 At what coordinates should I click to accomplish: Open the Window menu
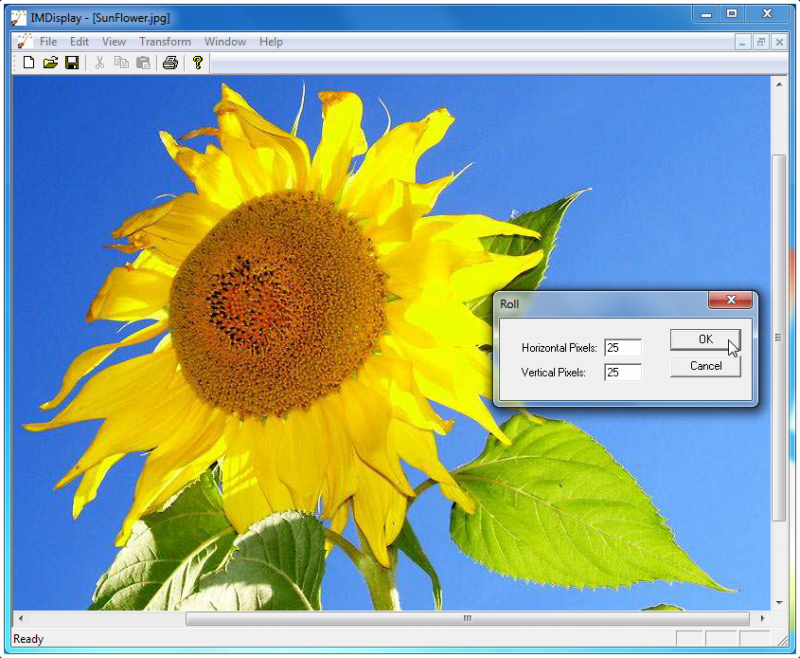[225, 42]
